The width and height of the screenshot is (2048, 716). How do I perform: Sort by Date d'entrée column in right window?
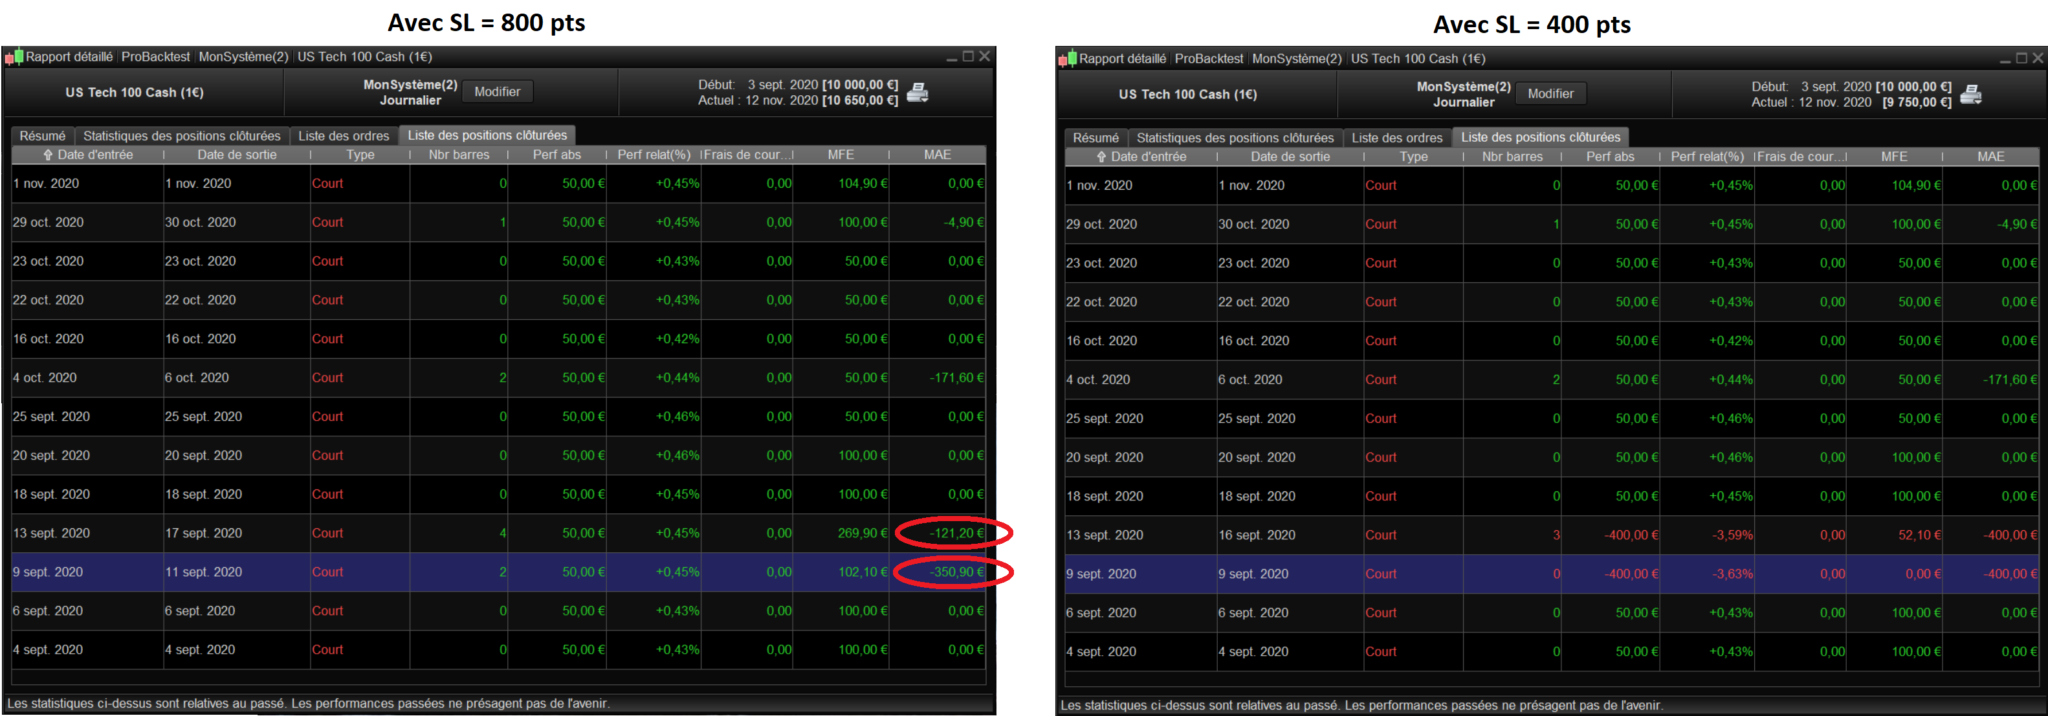pyautogui.click(x=1141, y=157)
